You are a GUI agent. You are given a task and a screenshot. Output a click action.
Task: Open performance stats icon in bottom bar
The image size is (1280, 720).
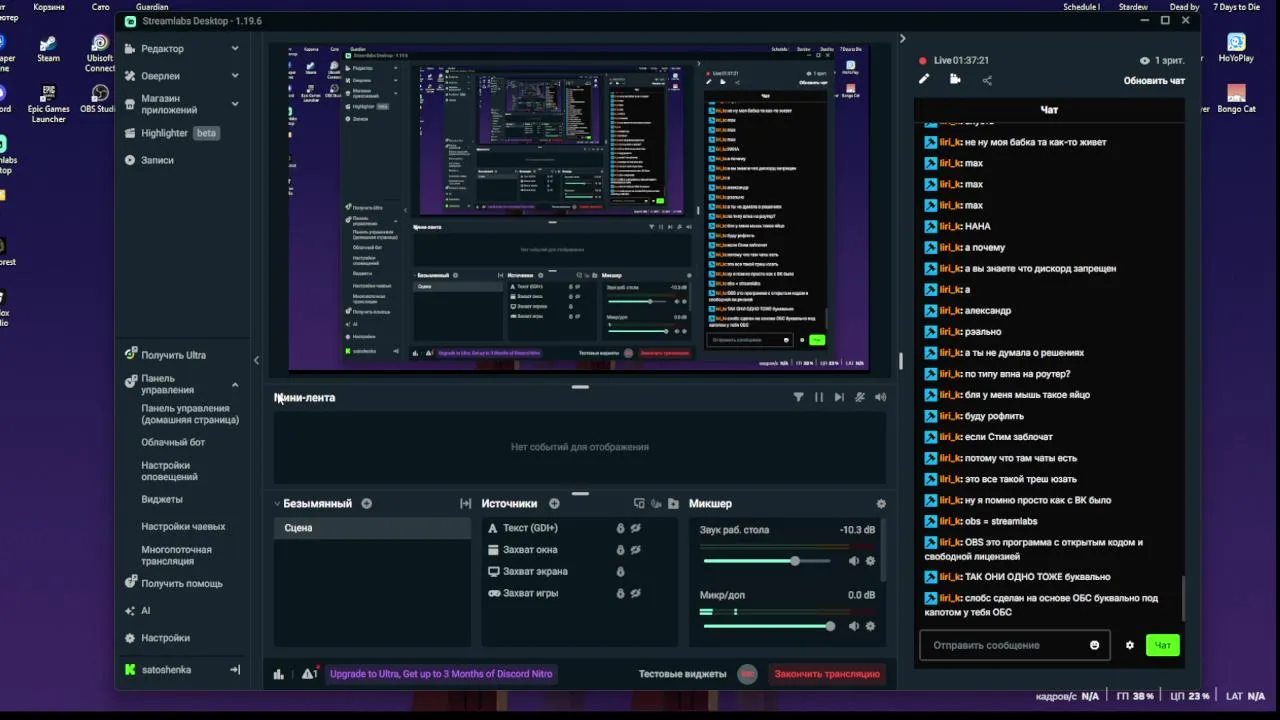[x=278, y=674]
